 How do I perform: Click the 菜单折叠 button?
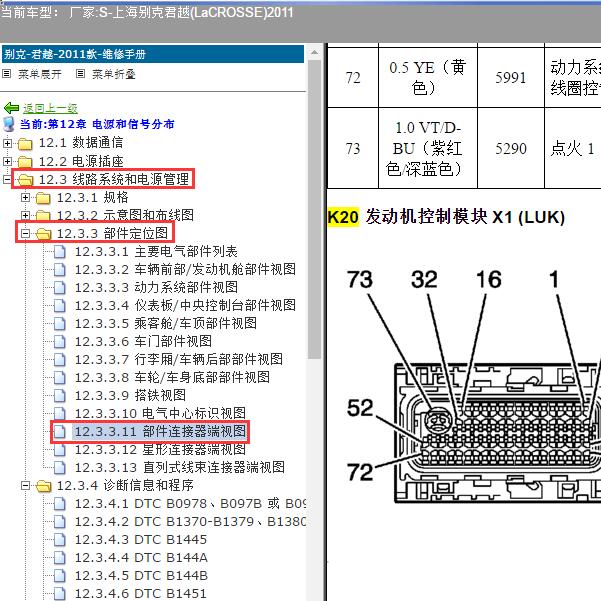(114, 74)
